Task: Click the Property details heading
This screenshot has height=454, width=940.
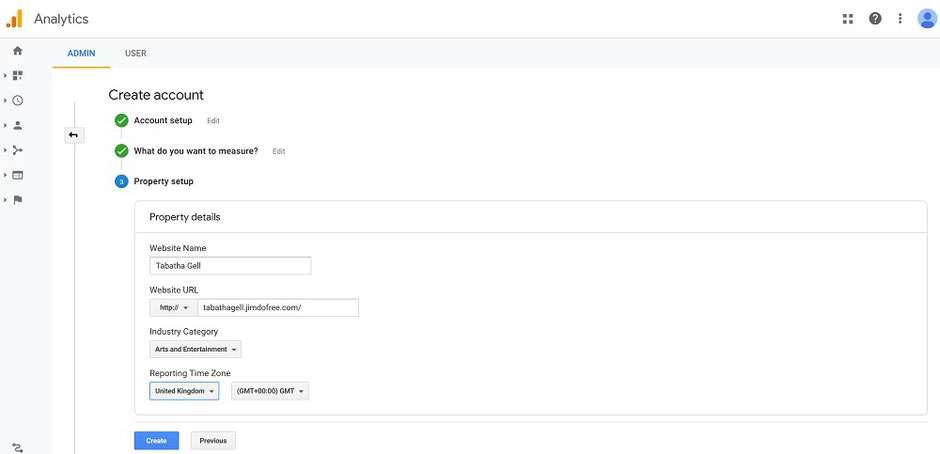Action: [185, 217]
